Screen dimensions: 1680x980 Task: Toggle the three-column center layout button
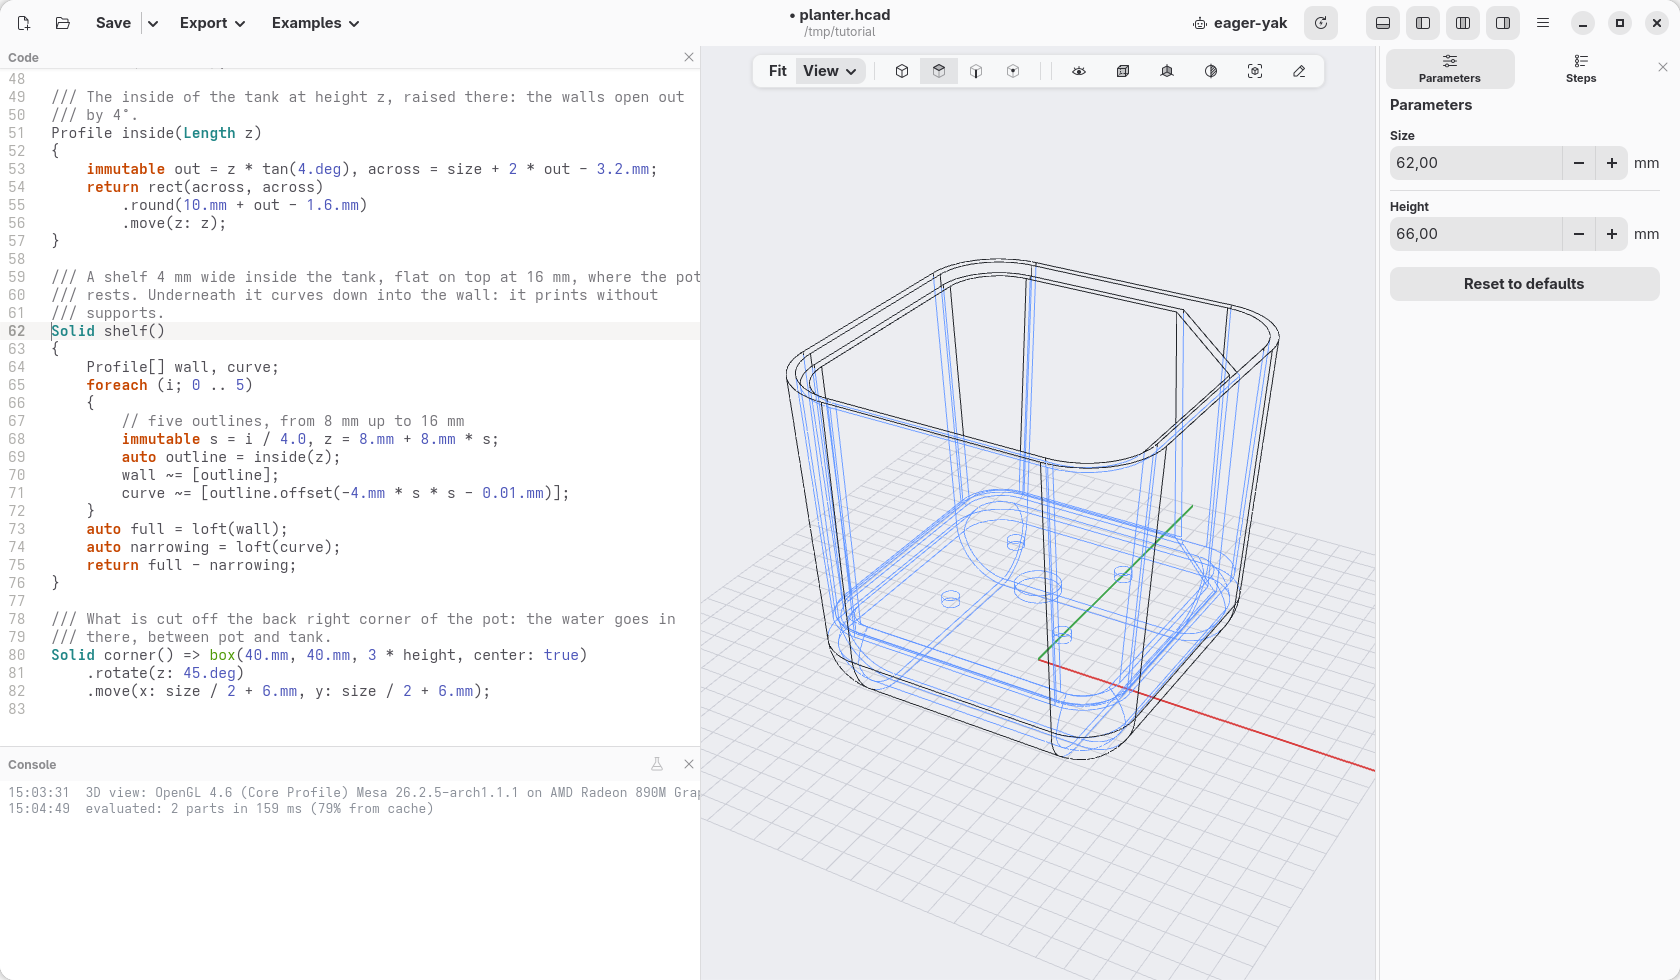click(1463, 23)
